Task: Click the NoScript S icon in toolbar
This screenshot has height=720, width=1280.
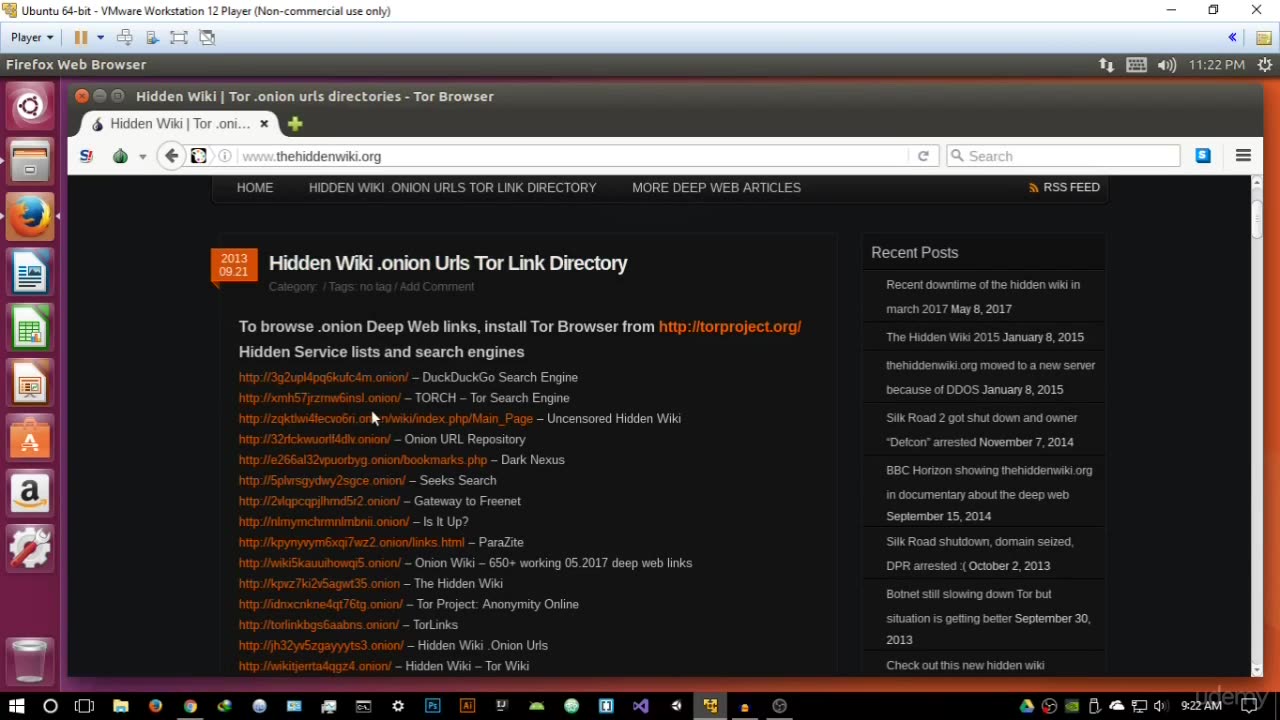Action: click(x=87, y=156)
